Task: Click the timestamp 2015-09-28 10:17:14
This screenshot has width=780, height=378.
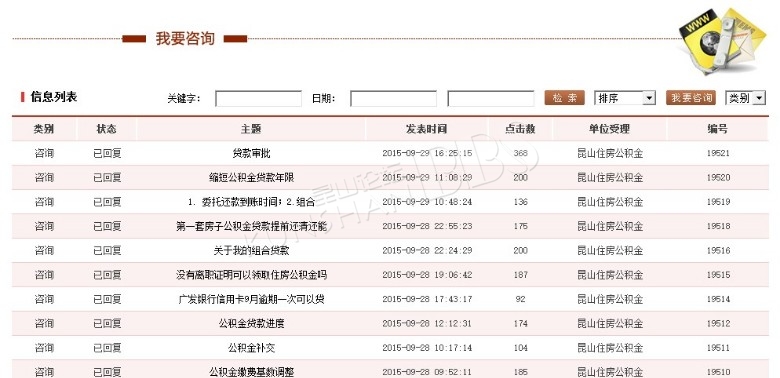Action: (427, 348)
